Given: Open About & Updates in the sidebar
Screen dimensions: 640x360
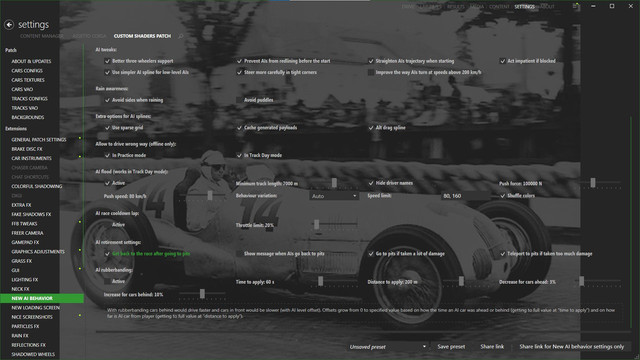Looking at the screenshot, I should (x=31, y=61).
